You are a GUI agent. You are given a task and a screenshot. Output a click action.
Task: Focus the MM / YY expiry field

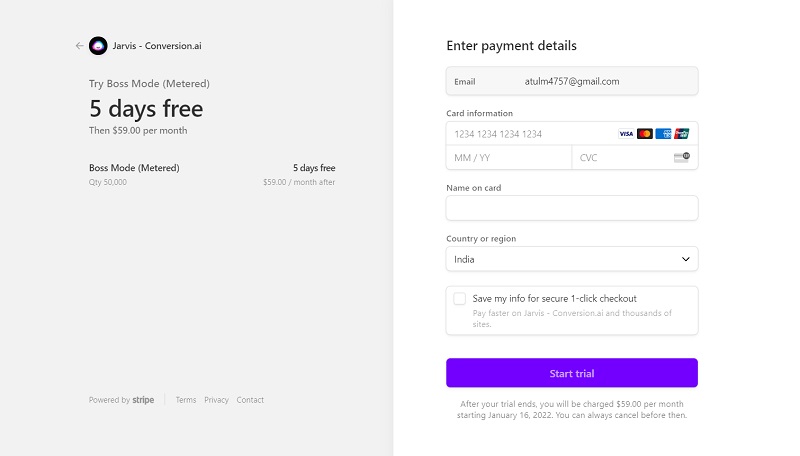(x=509, y=158)
